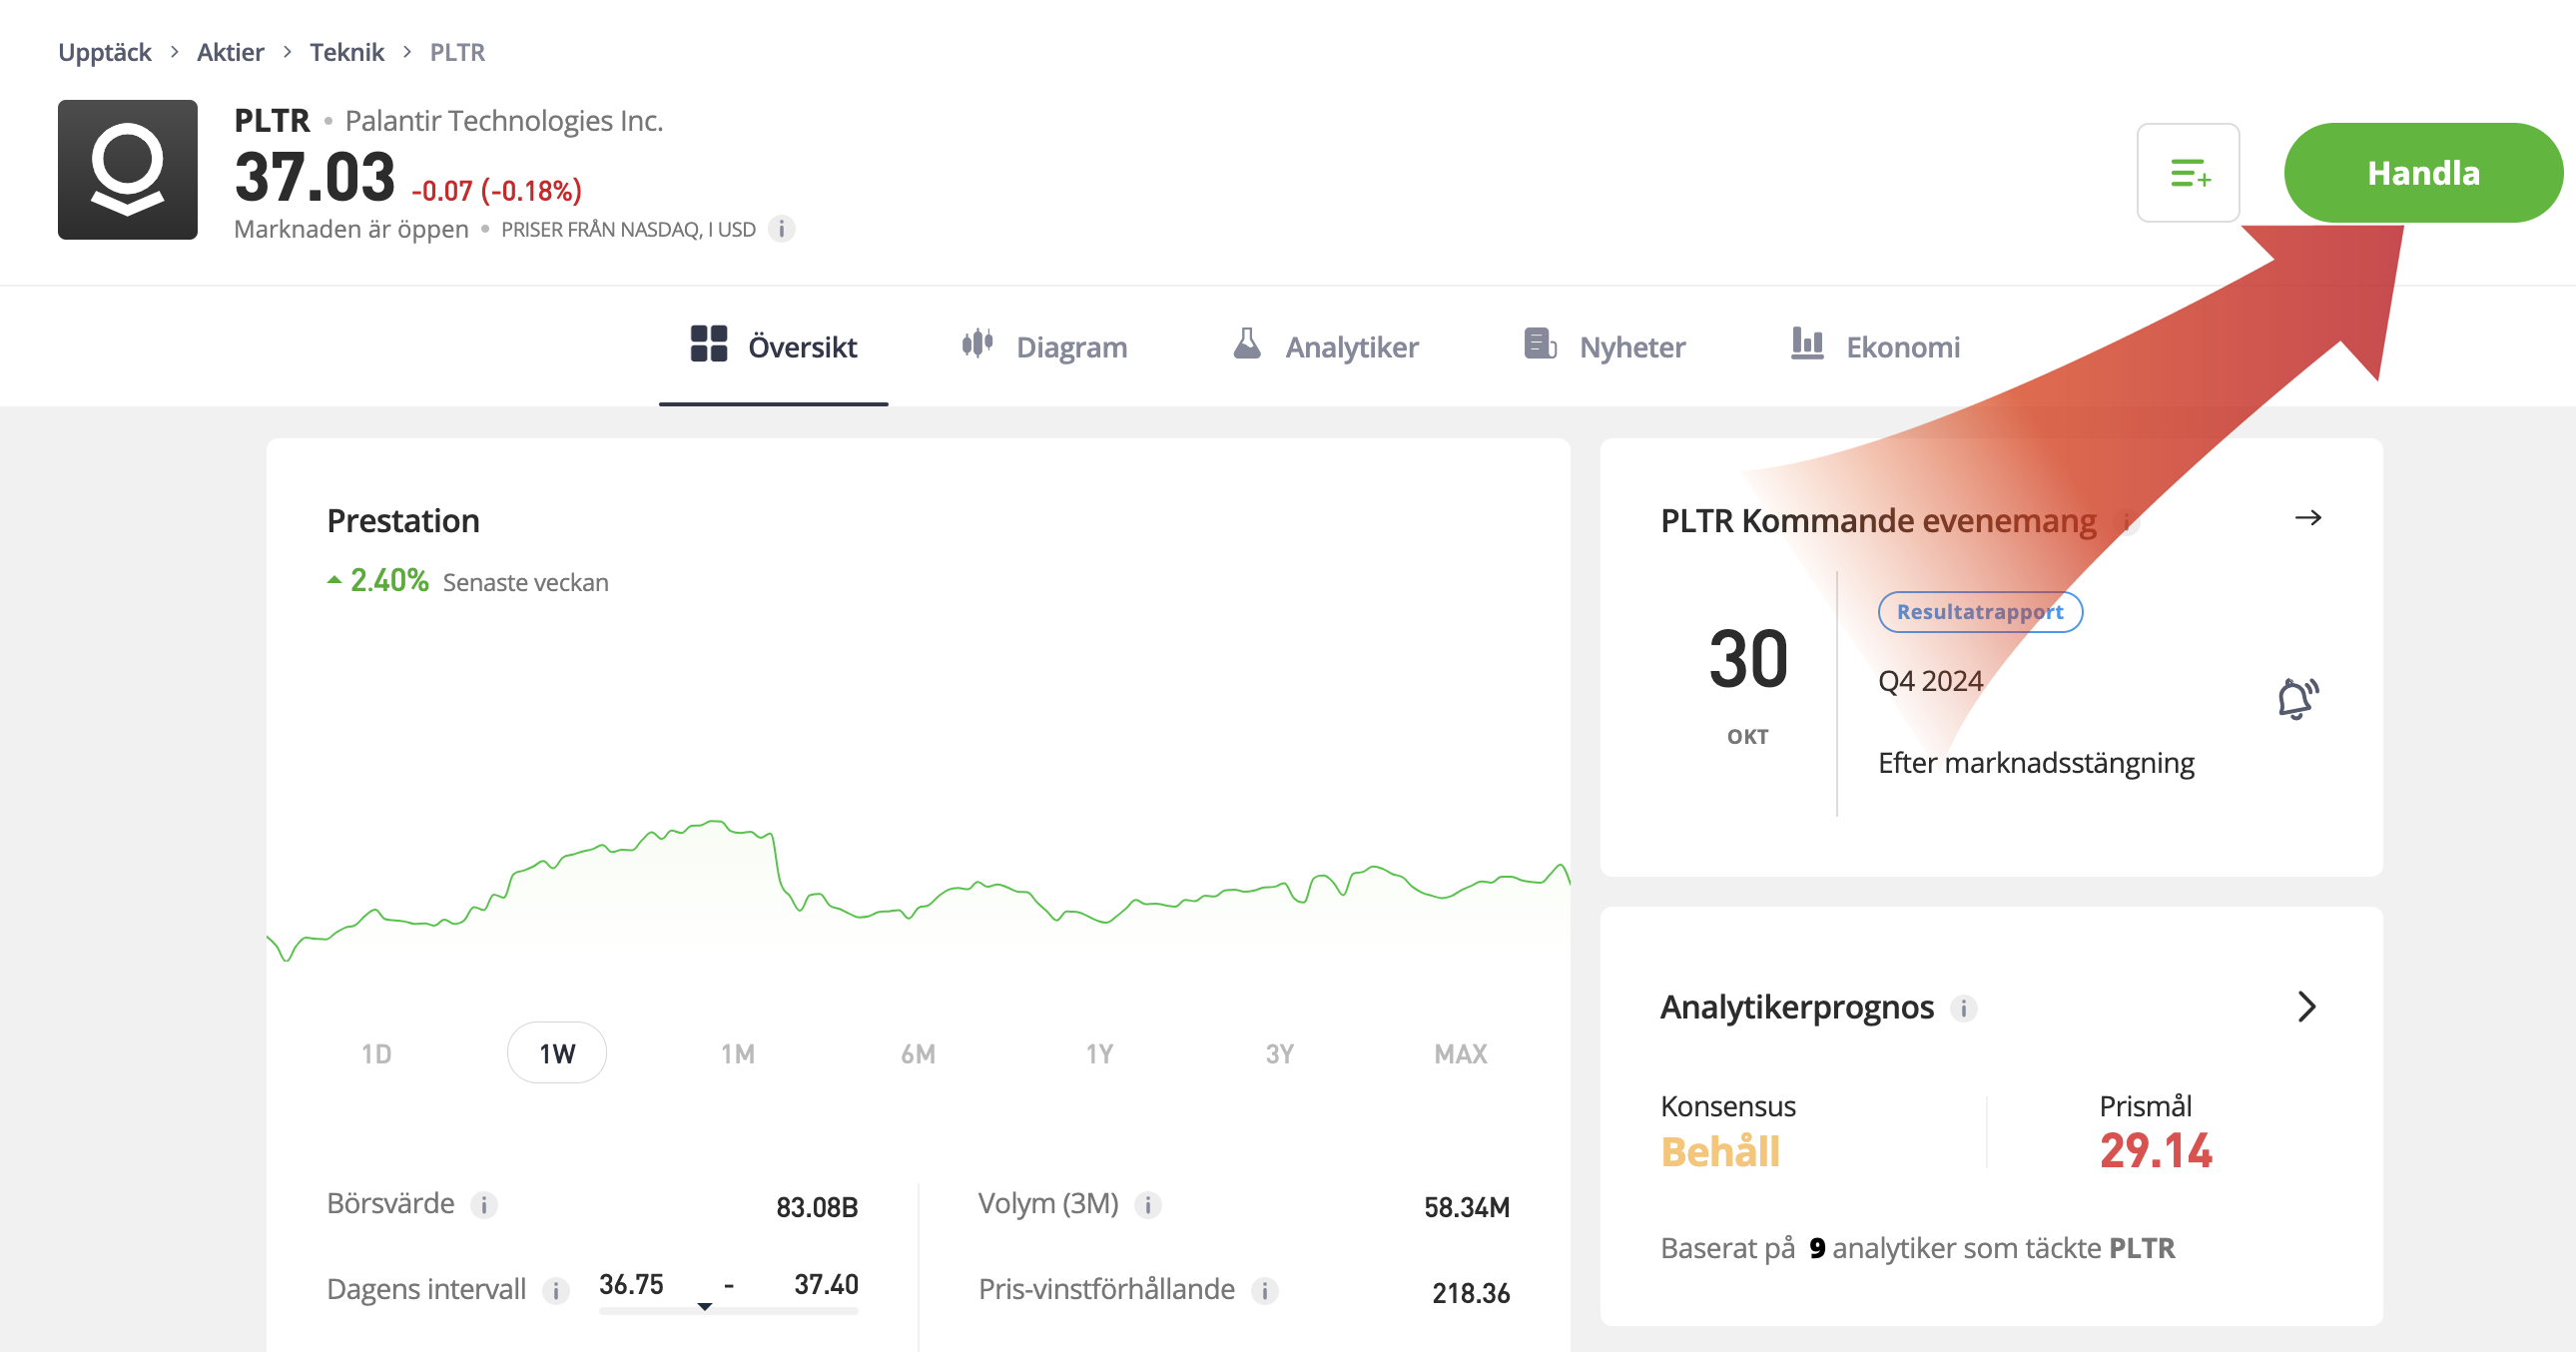This screenshot has width=2576, height=1352.
Task: Select the 1D chart range
Action: pos(376,1053)
